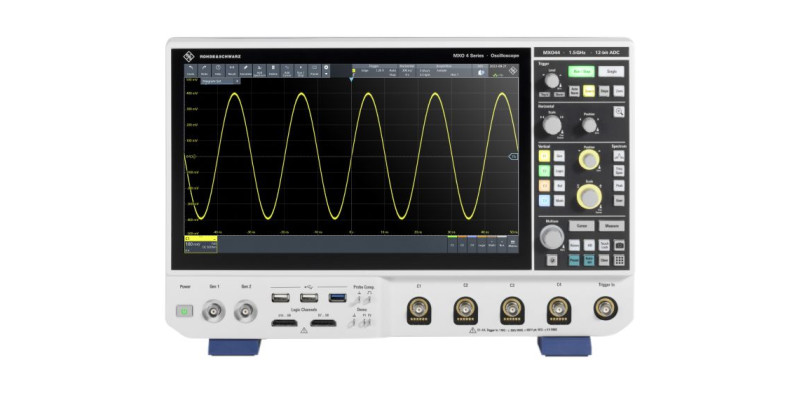The width and height of the screenshot is (800, 400).
Task: Tap the Undo icon in toolbar
Action: click(x=190, y=69)
